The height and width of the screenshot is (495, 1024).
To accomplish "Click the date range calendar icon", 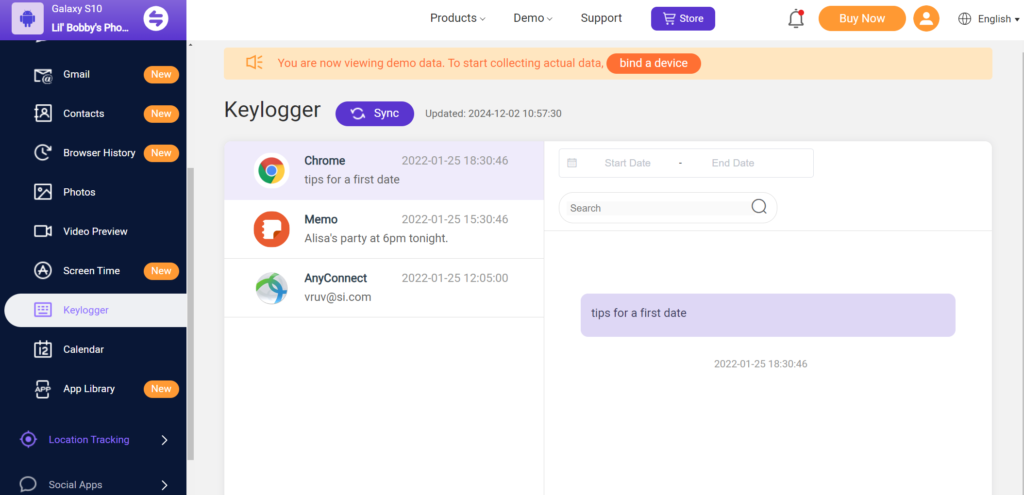I will point(572,163).
